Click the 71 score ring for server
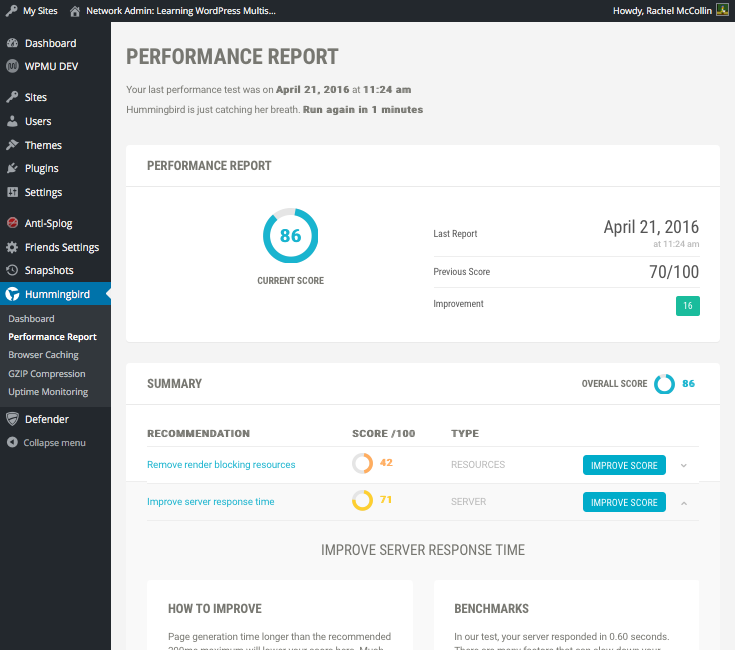735x650 pixels. 362,501
